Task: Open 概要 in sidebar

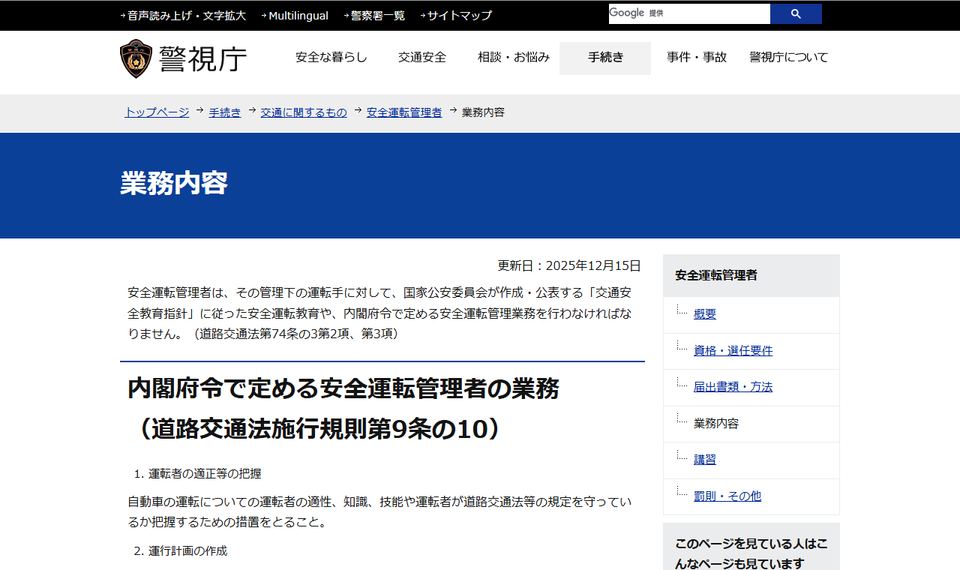Action: pyautogui.click(x=705, y=314)
